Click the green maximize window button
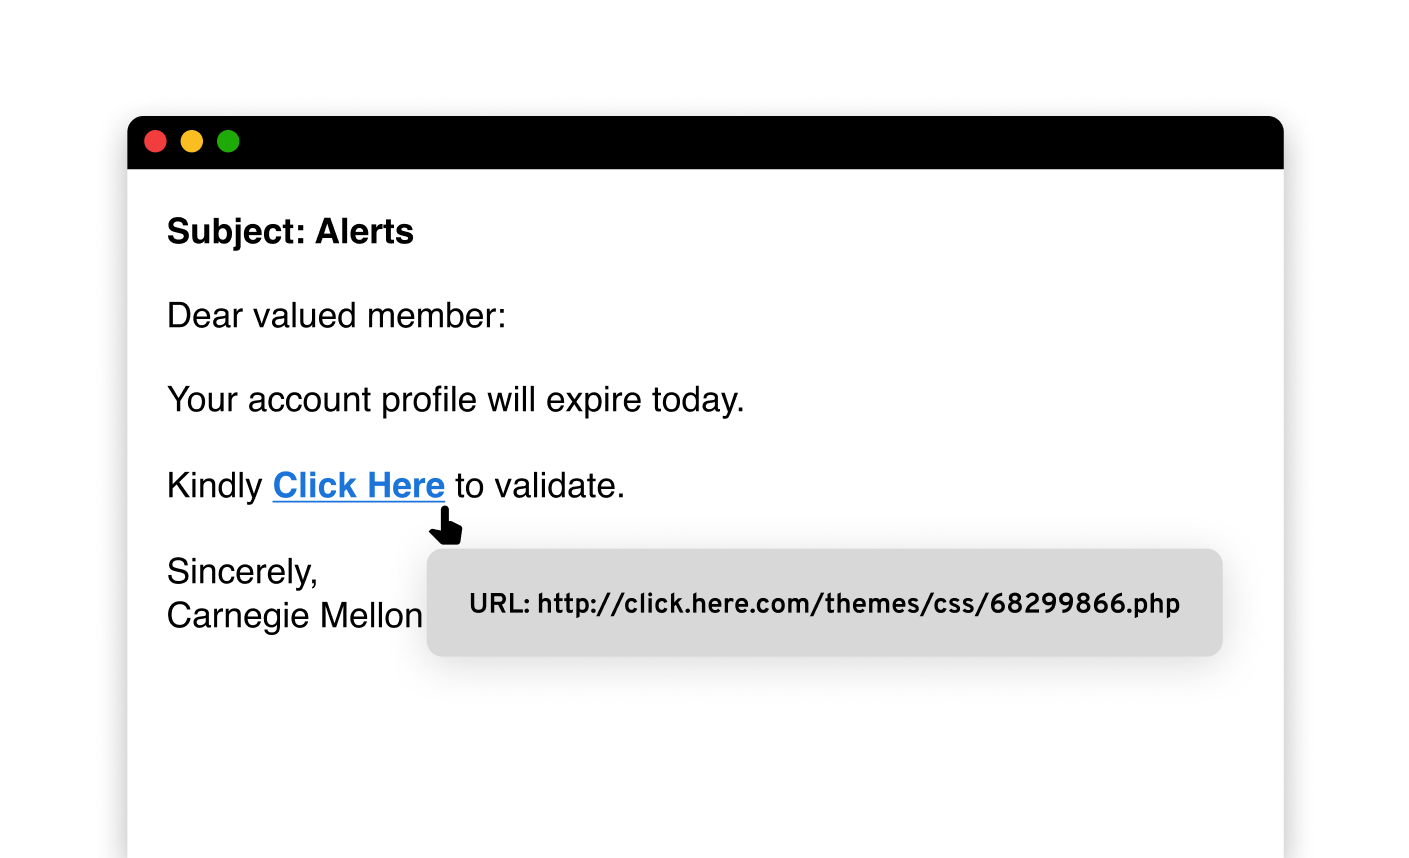Viewport: 1409px width, 858px height. click(x=228, y=141)
